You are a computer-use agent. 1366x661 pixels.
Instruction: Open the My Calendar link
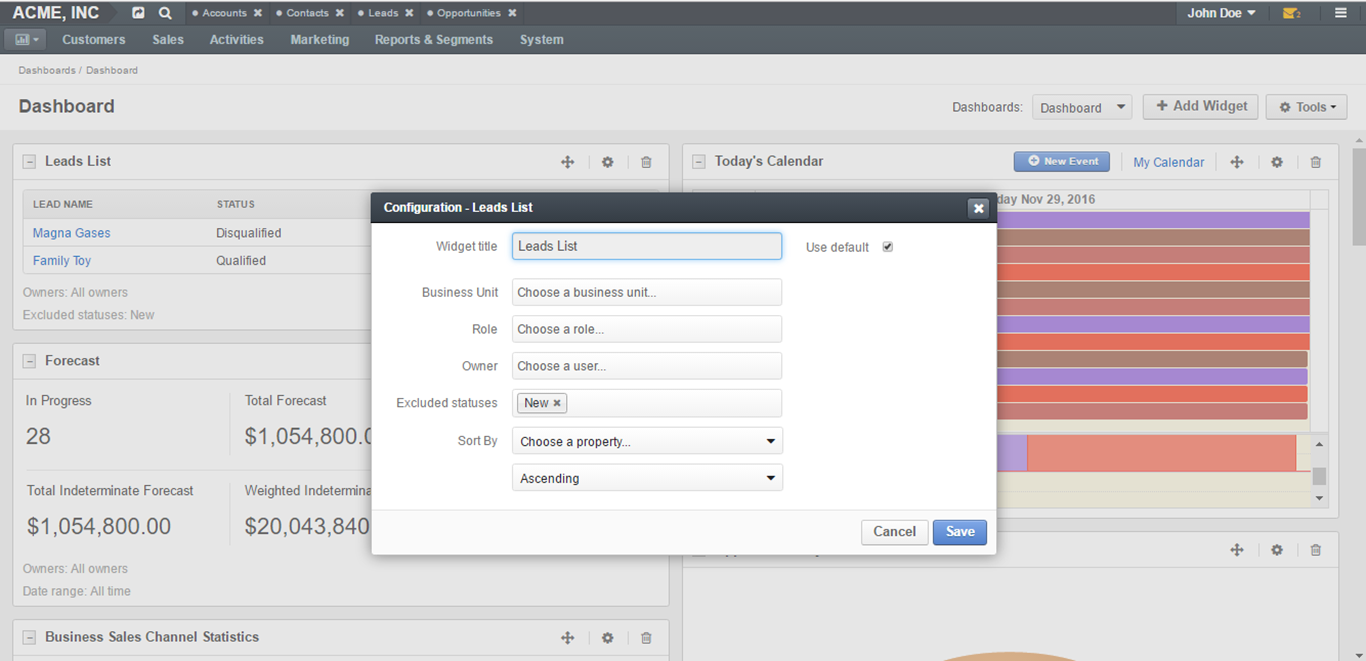point(1169,162)
